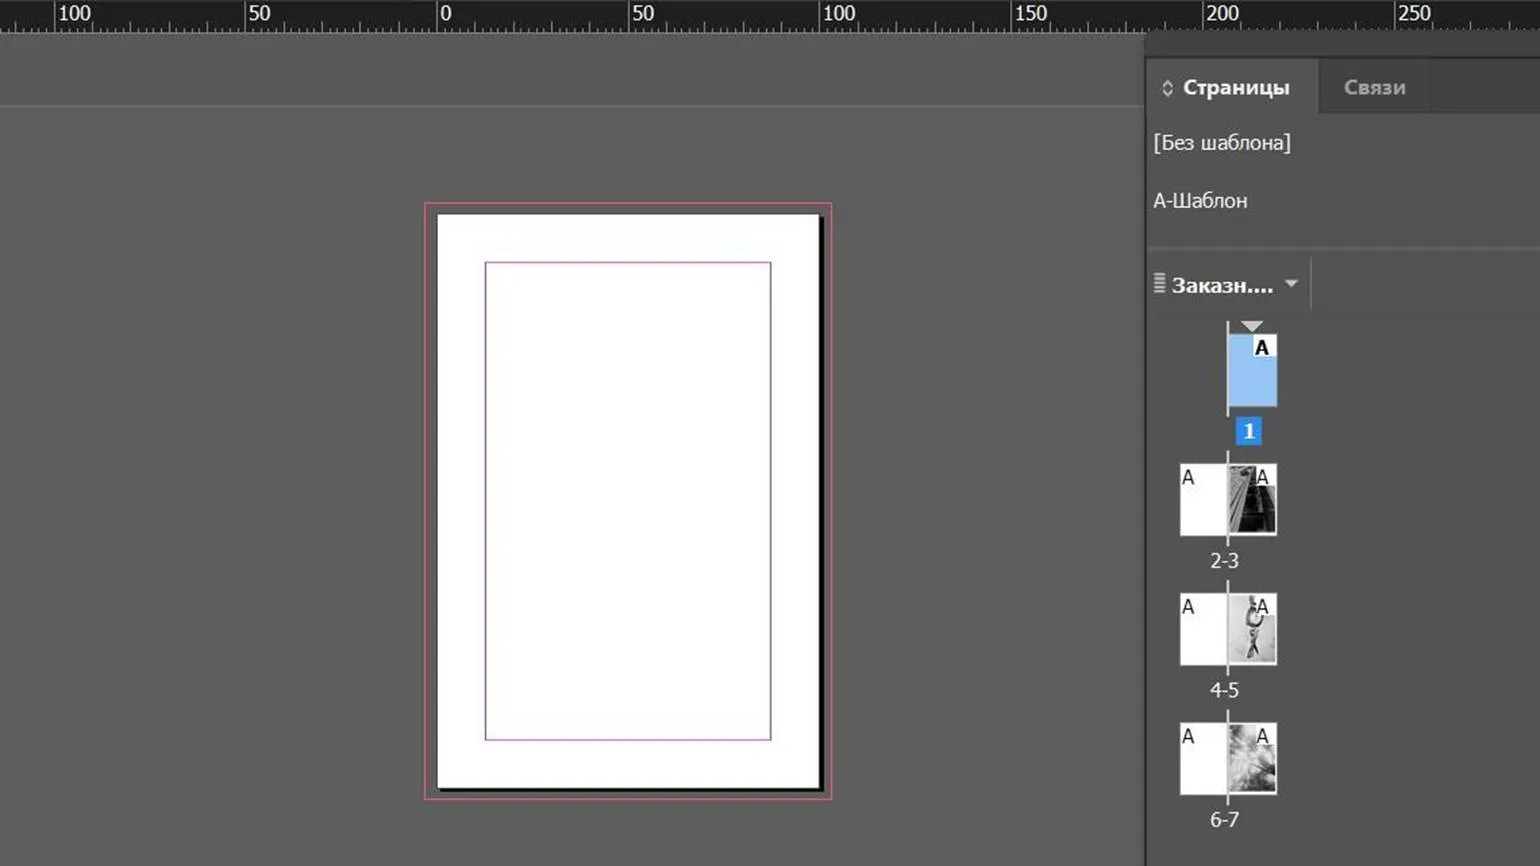Screen dimensions: 1540x866
Task: Click the grip icon left of Заказн....
Action: [1159, 284]
